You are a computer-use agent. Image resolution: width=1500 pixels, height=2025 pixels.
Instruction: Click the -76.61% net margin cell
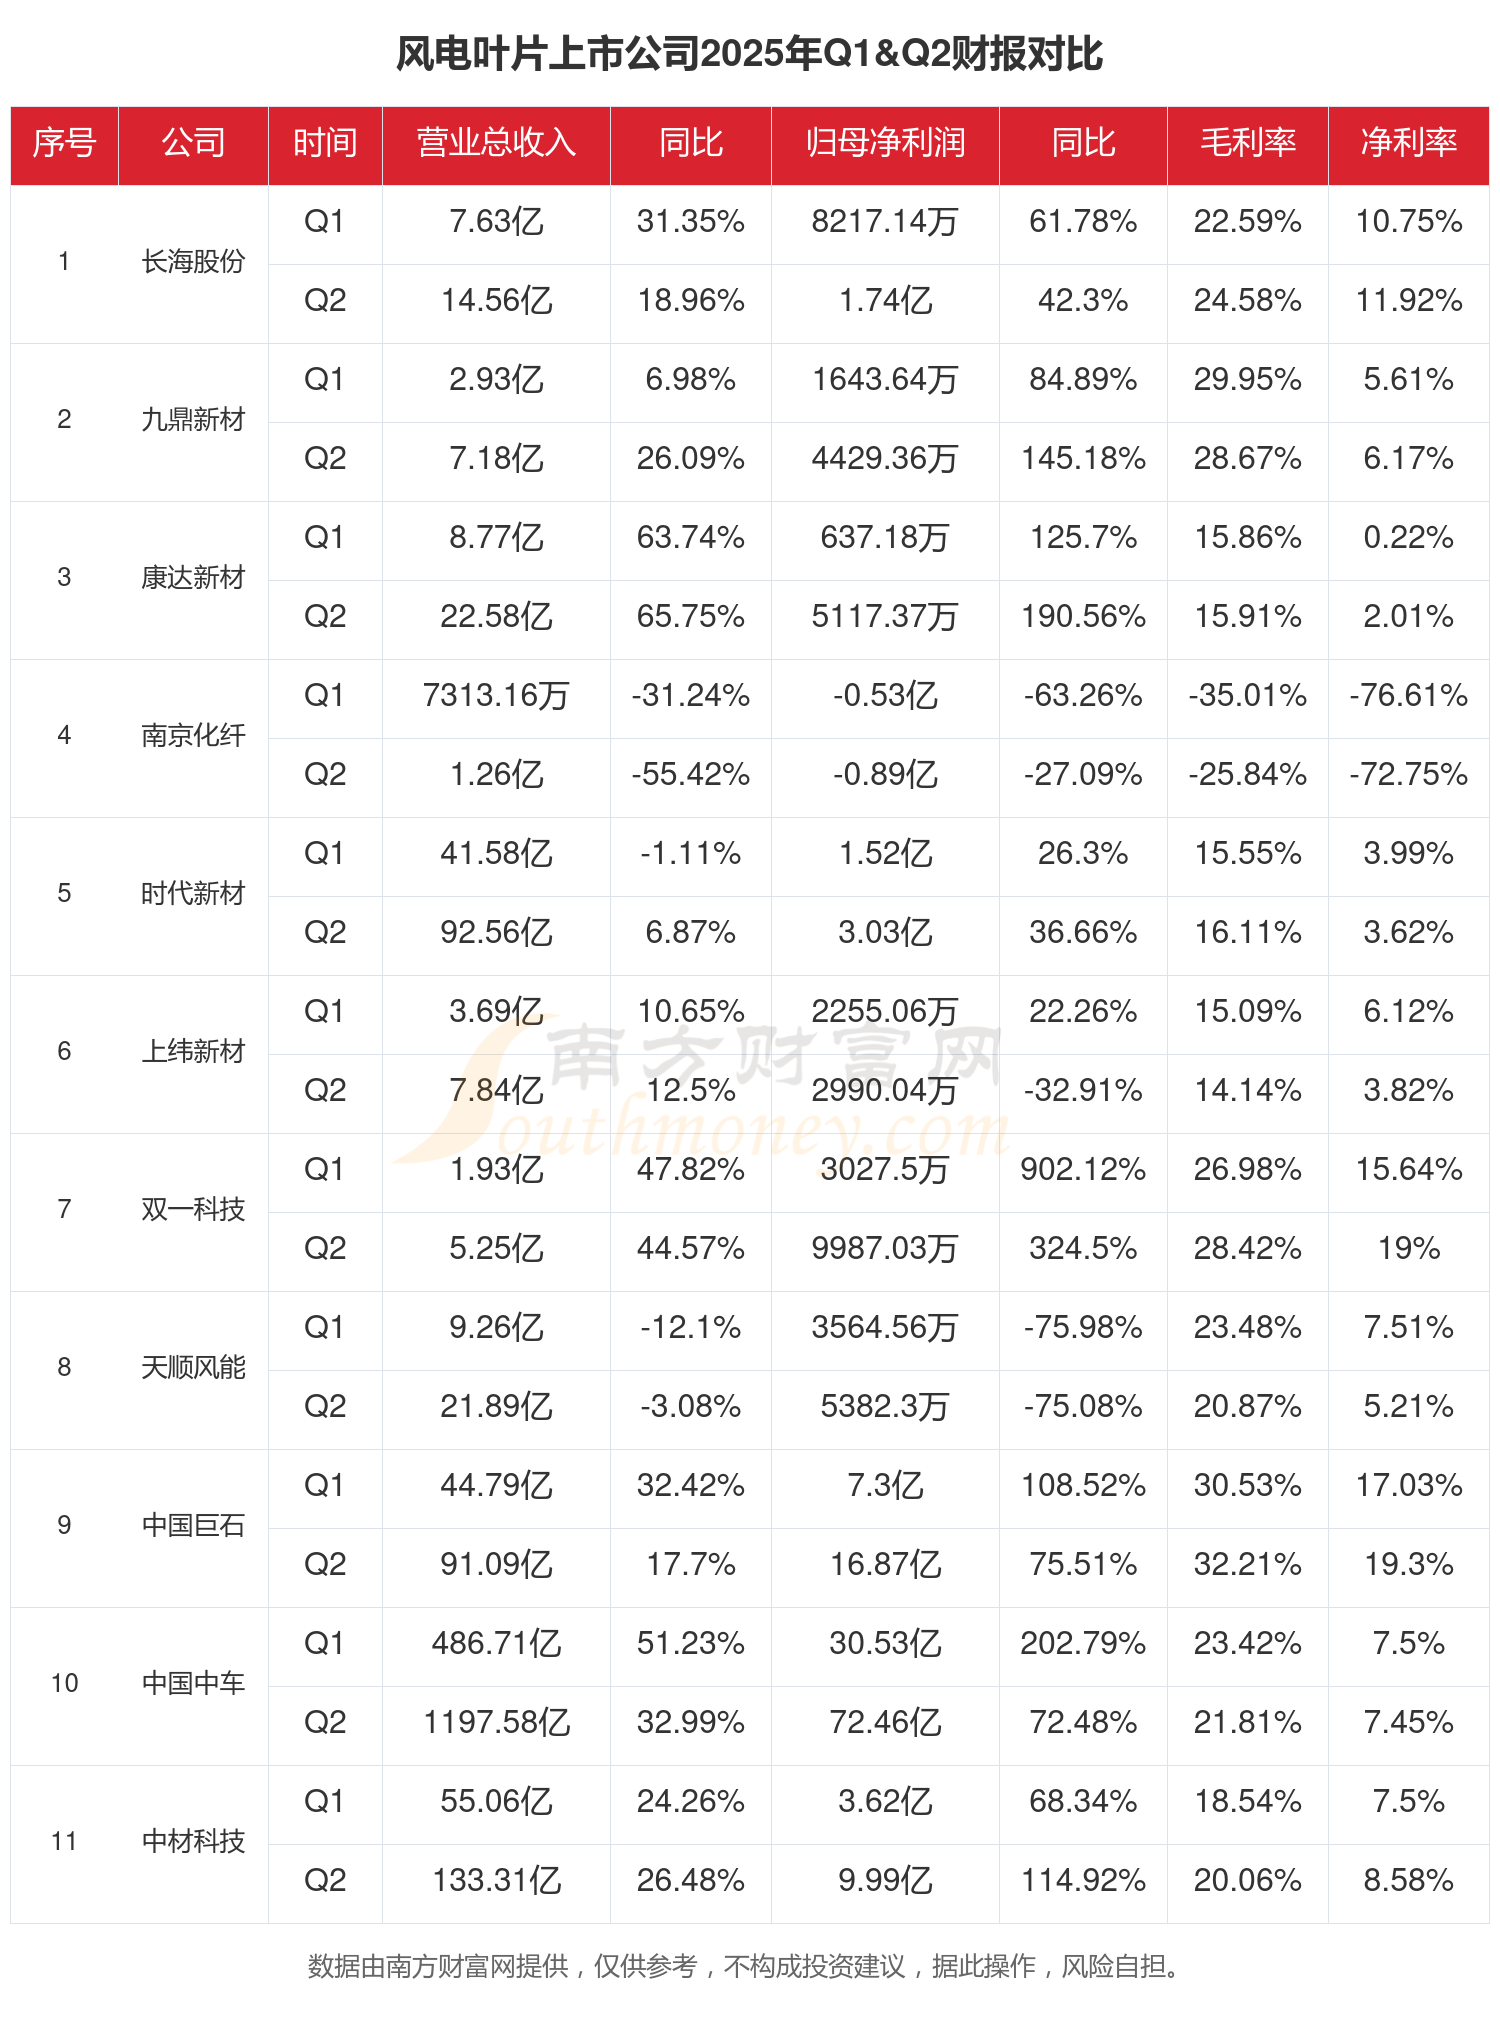coord(1408,696)
